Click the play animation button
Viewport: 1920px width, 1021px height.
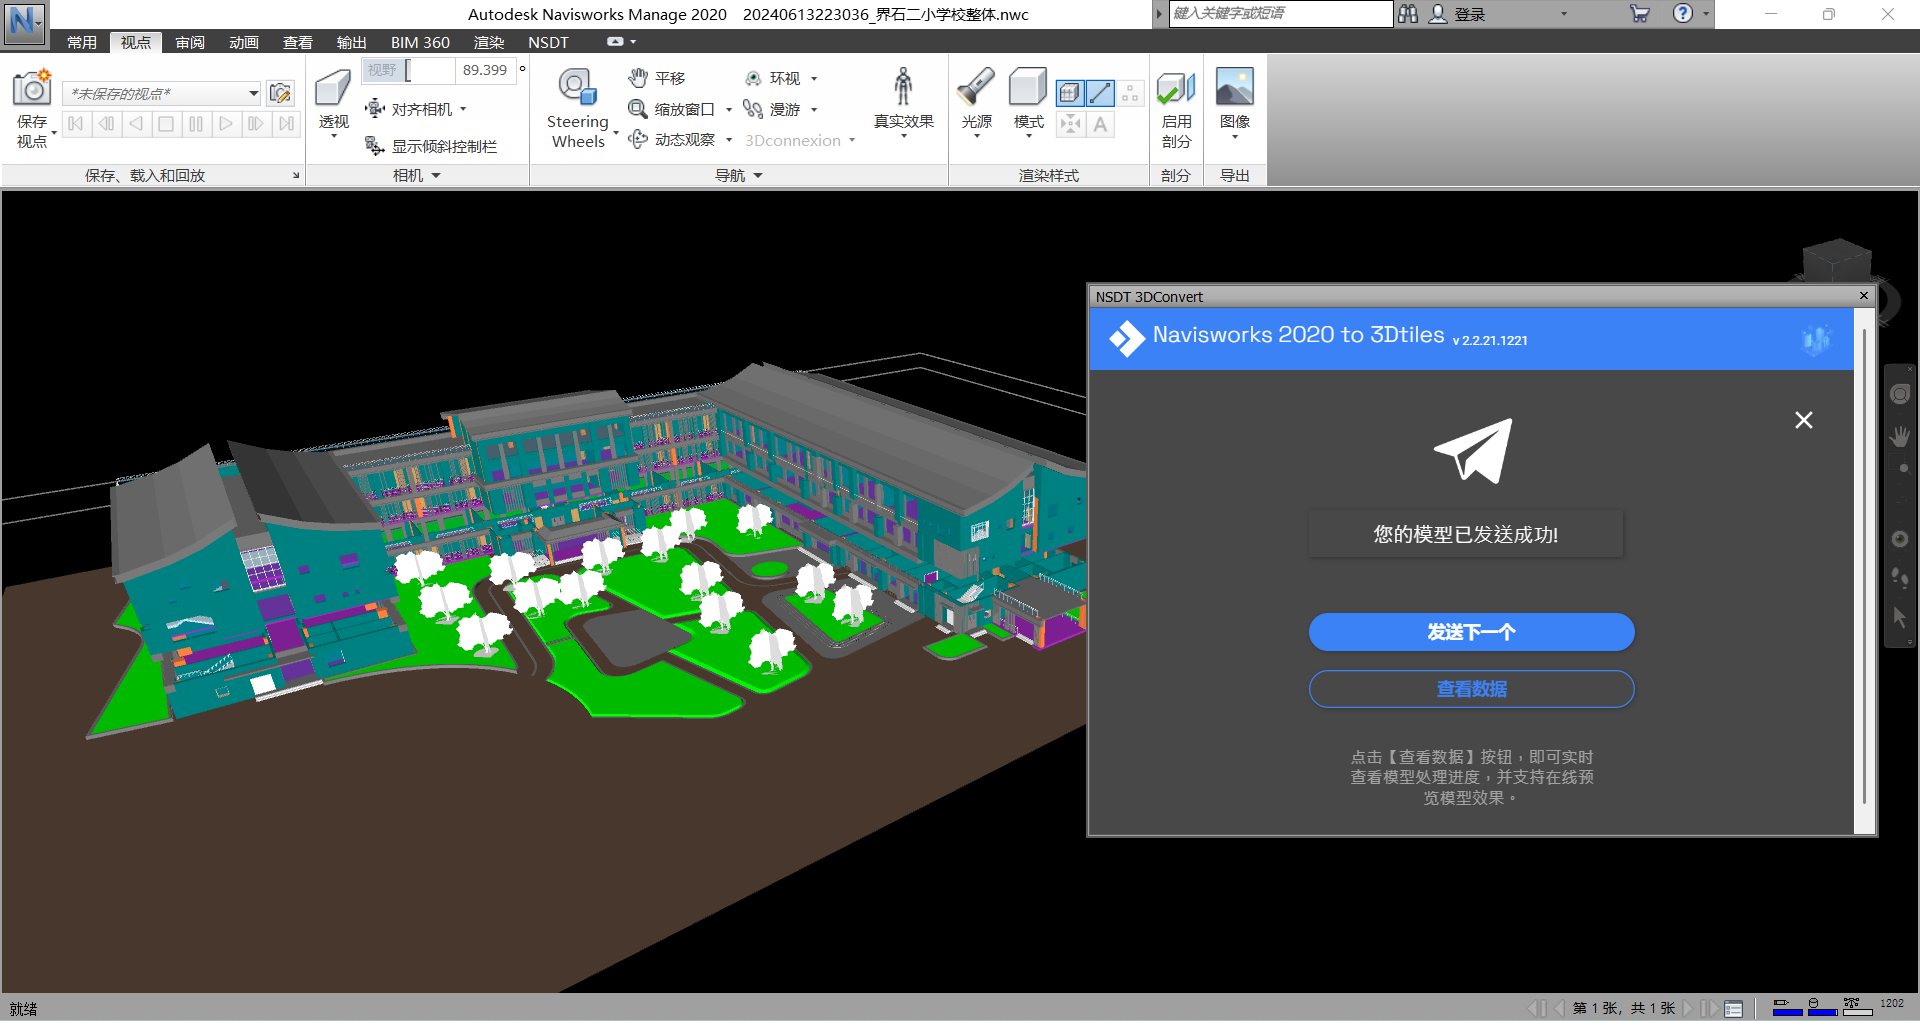226,124
